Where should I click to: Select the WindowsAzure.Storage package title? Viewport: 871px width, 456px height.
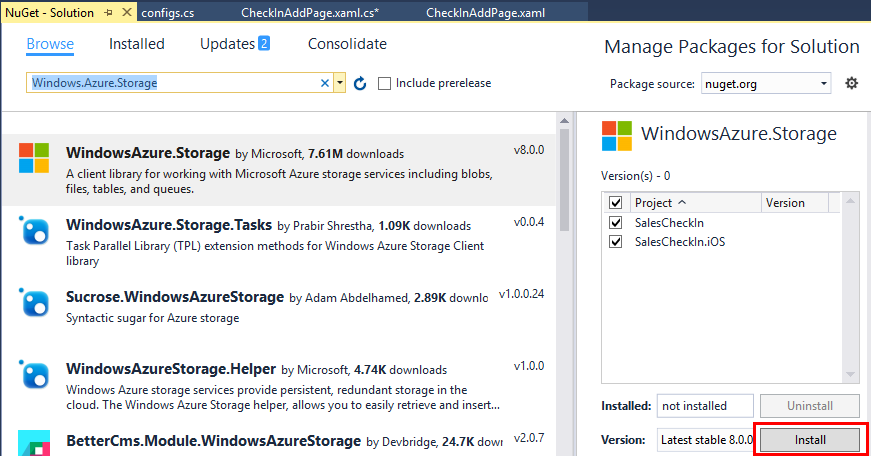click(148, 153)
